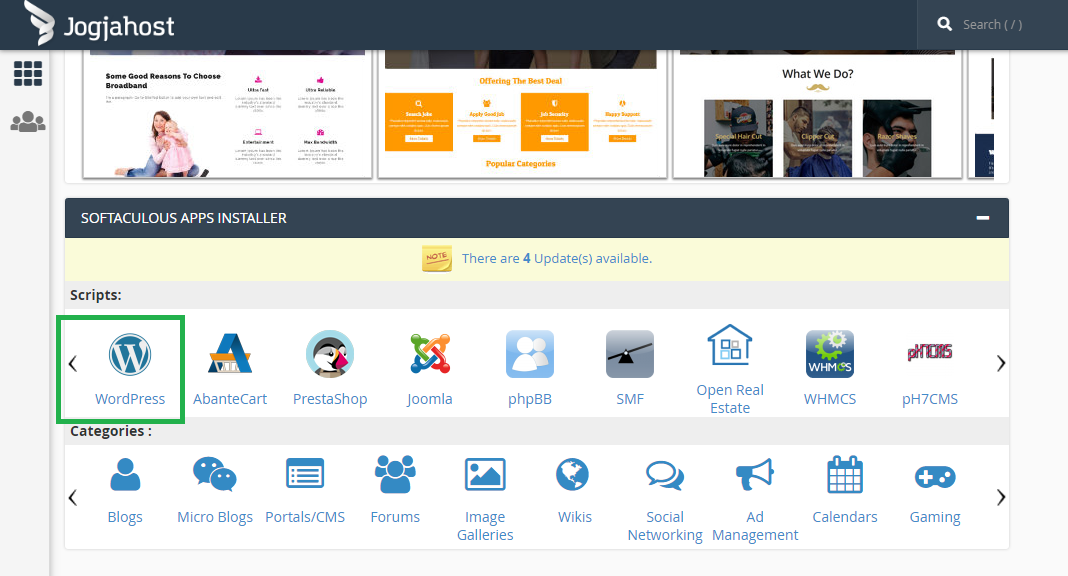Select the Wikis category globe icon

click(x=575, y=474)
